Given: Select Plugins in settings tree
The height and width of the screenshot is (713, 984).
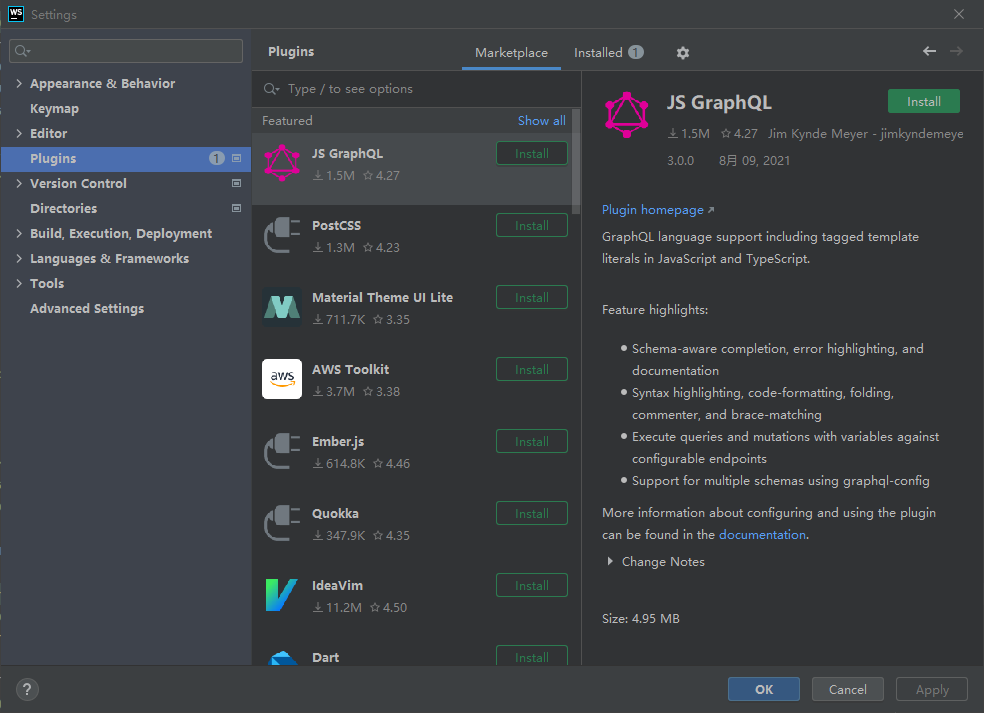Looking at the screenshot, I should click(126, 159).
